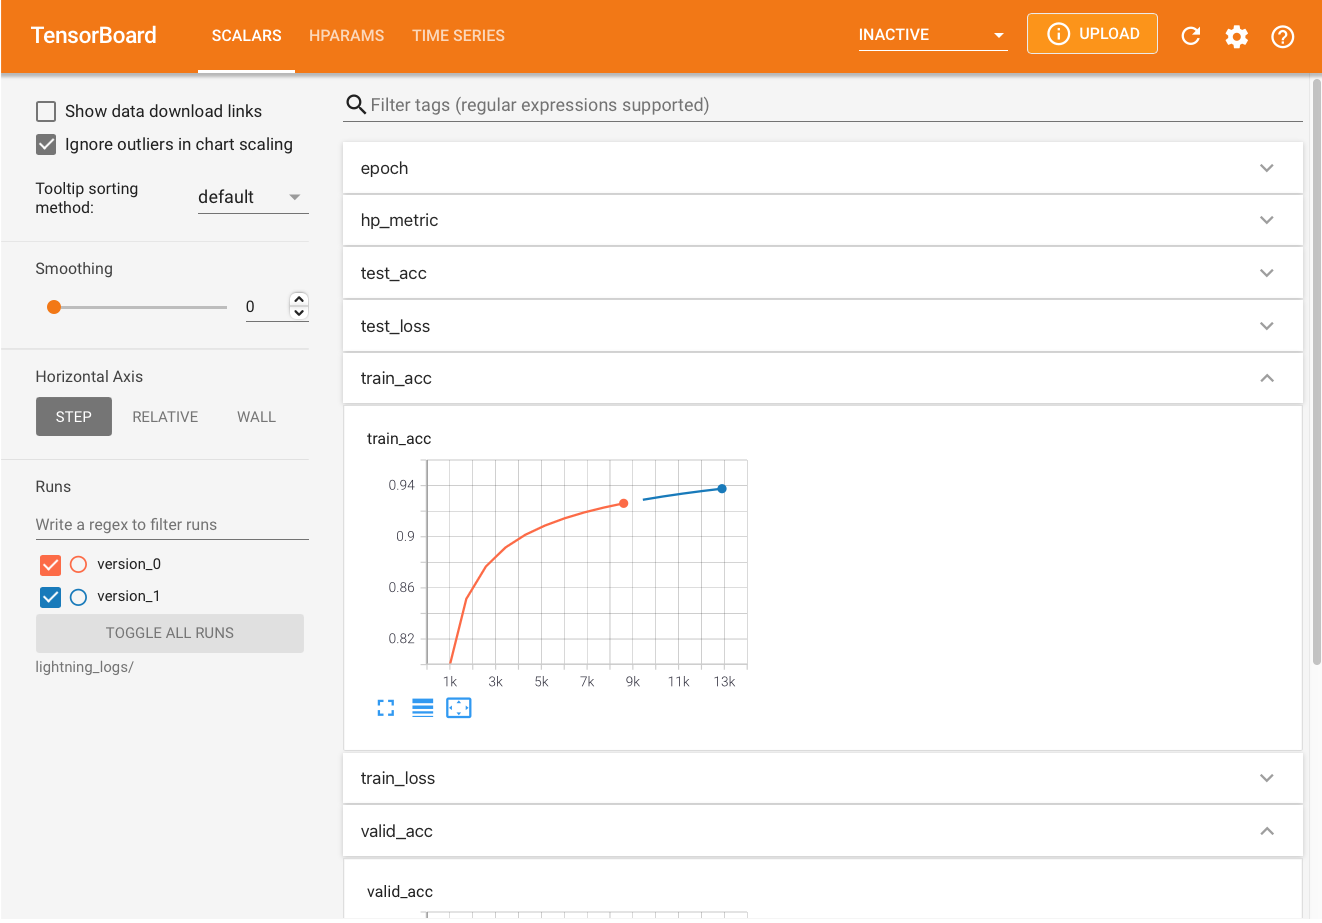Expand the test_loss section
The image size is (1322, 923).
tap(822, 326)
